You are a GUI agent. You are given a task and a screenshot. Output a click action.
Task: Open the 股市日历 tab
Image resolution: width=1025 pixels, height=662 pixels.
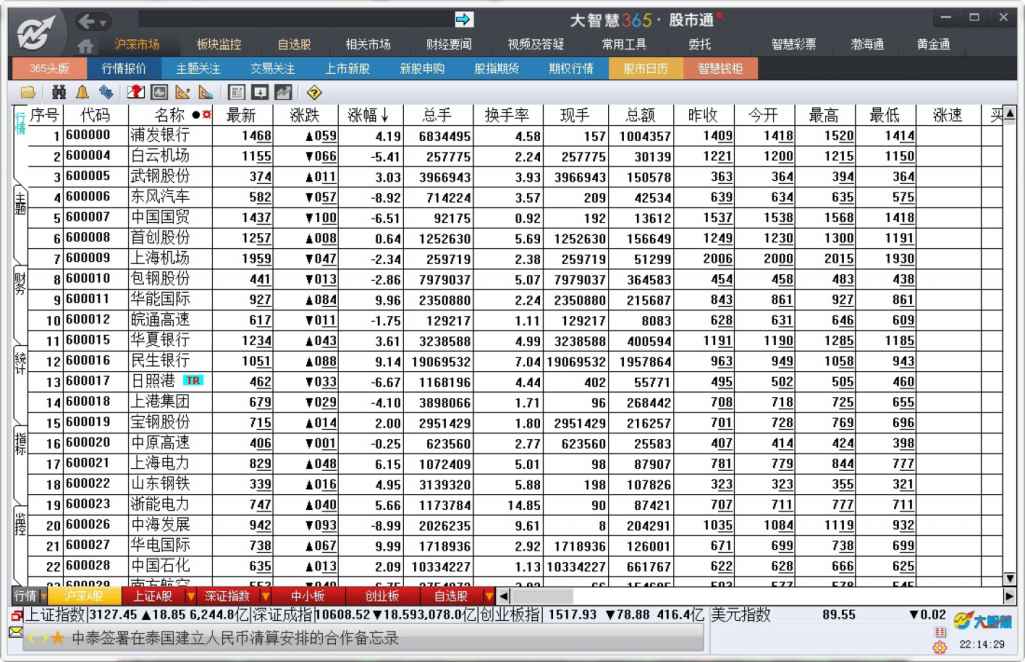(x=646, y=68)
